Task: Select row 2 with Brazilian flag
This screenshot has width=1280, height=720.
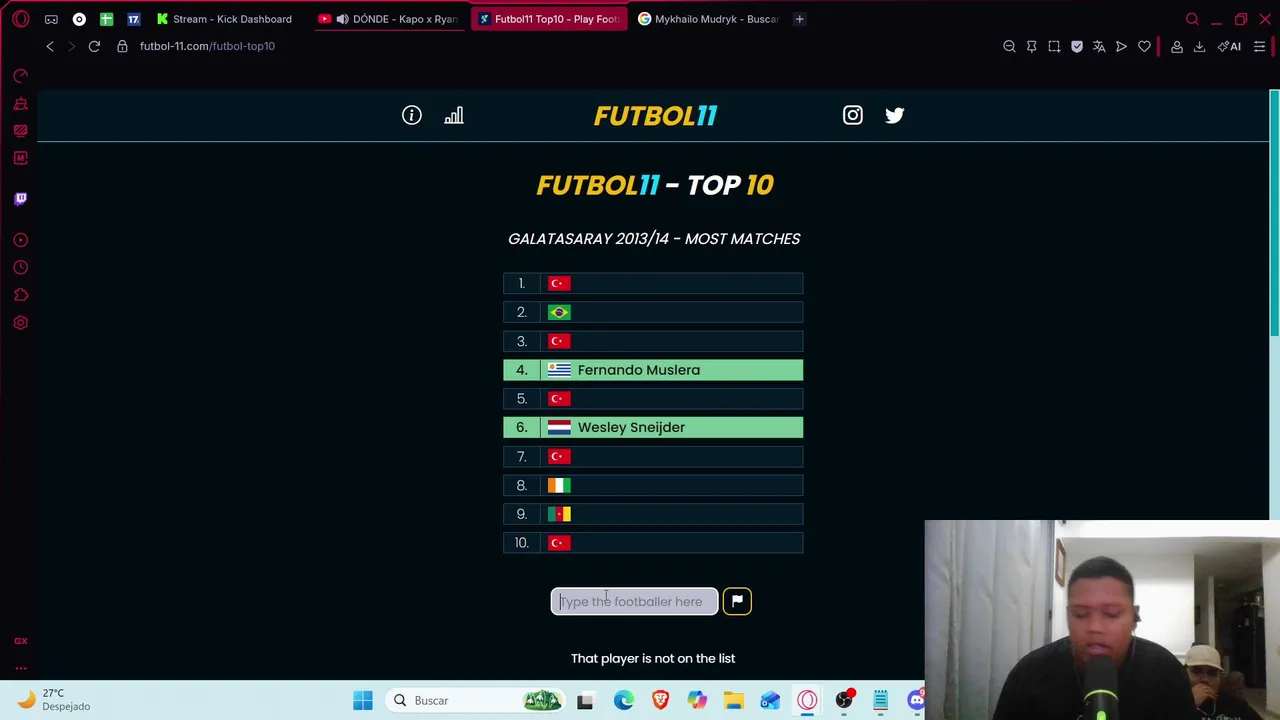Action: pyautogui.click(x=653, y=312)
